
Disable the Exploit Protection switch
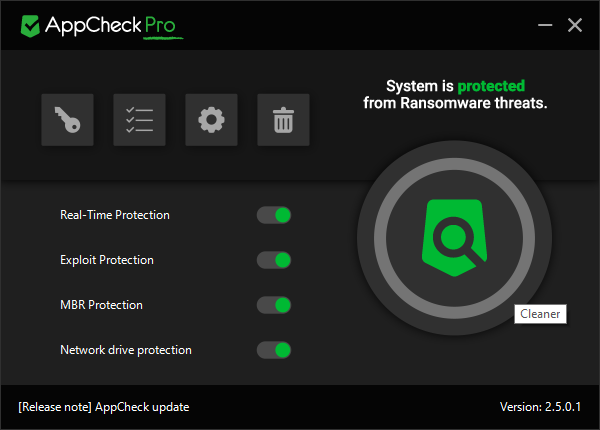tap(274, 260)
